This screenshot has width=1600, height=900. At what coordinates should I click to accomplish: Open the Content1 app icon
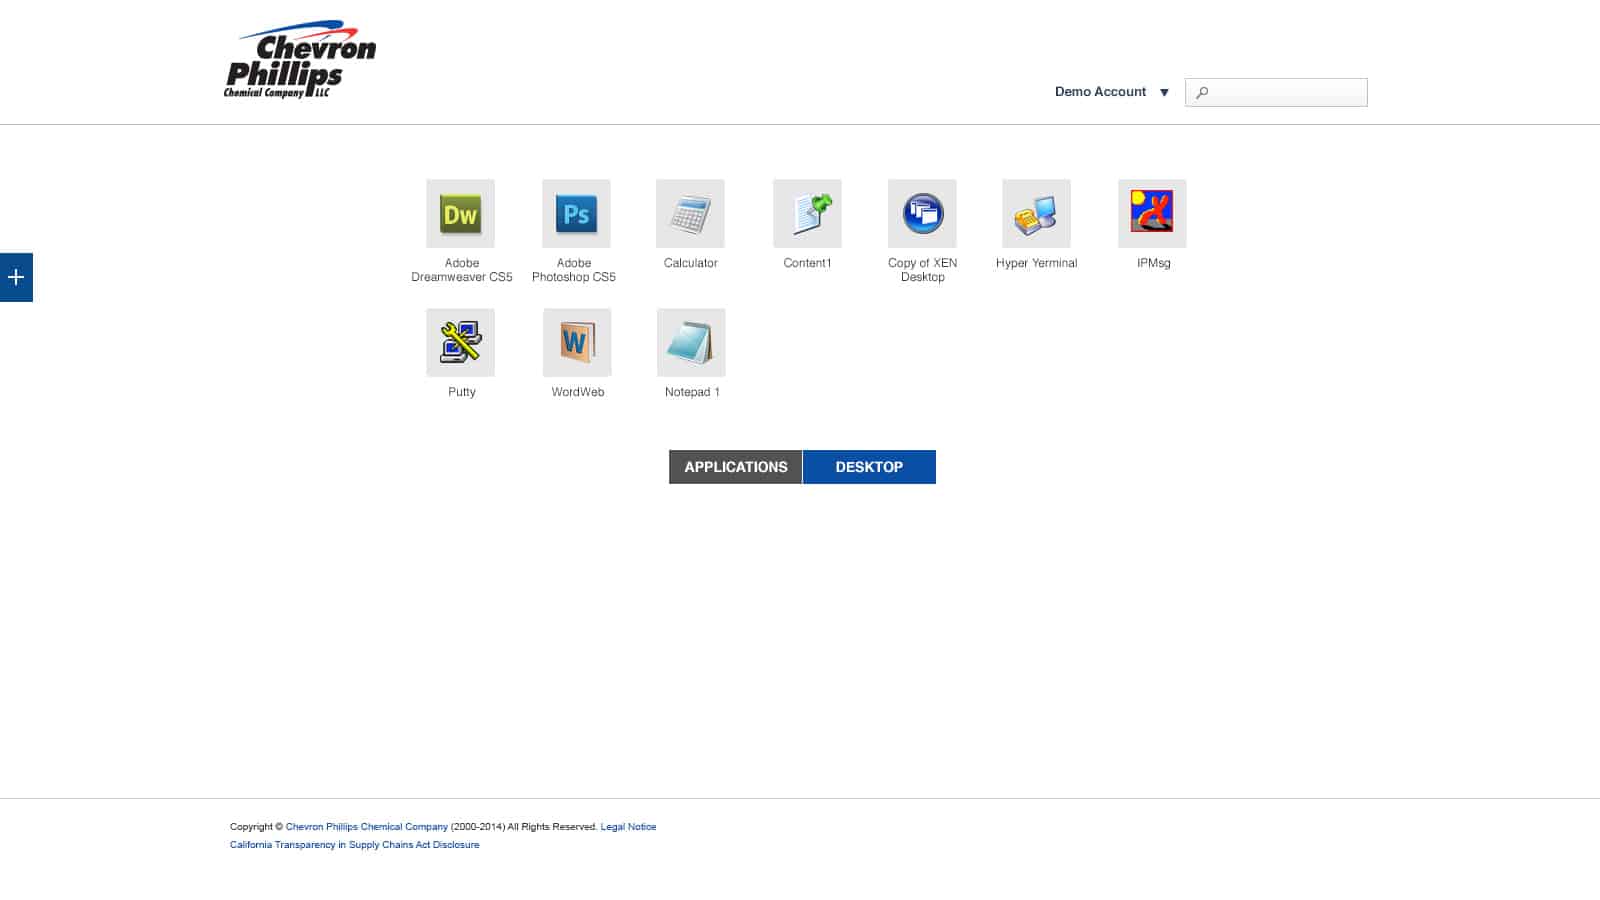pyautogui.click(x=807, y=213)
